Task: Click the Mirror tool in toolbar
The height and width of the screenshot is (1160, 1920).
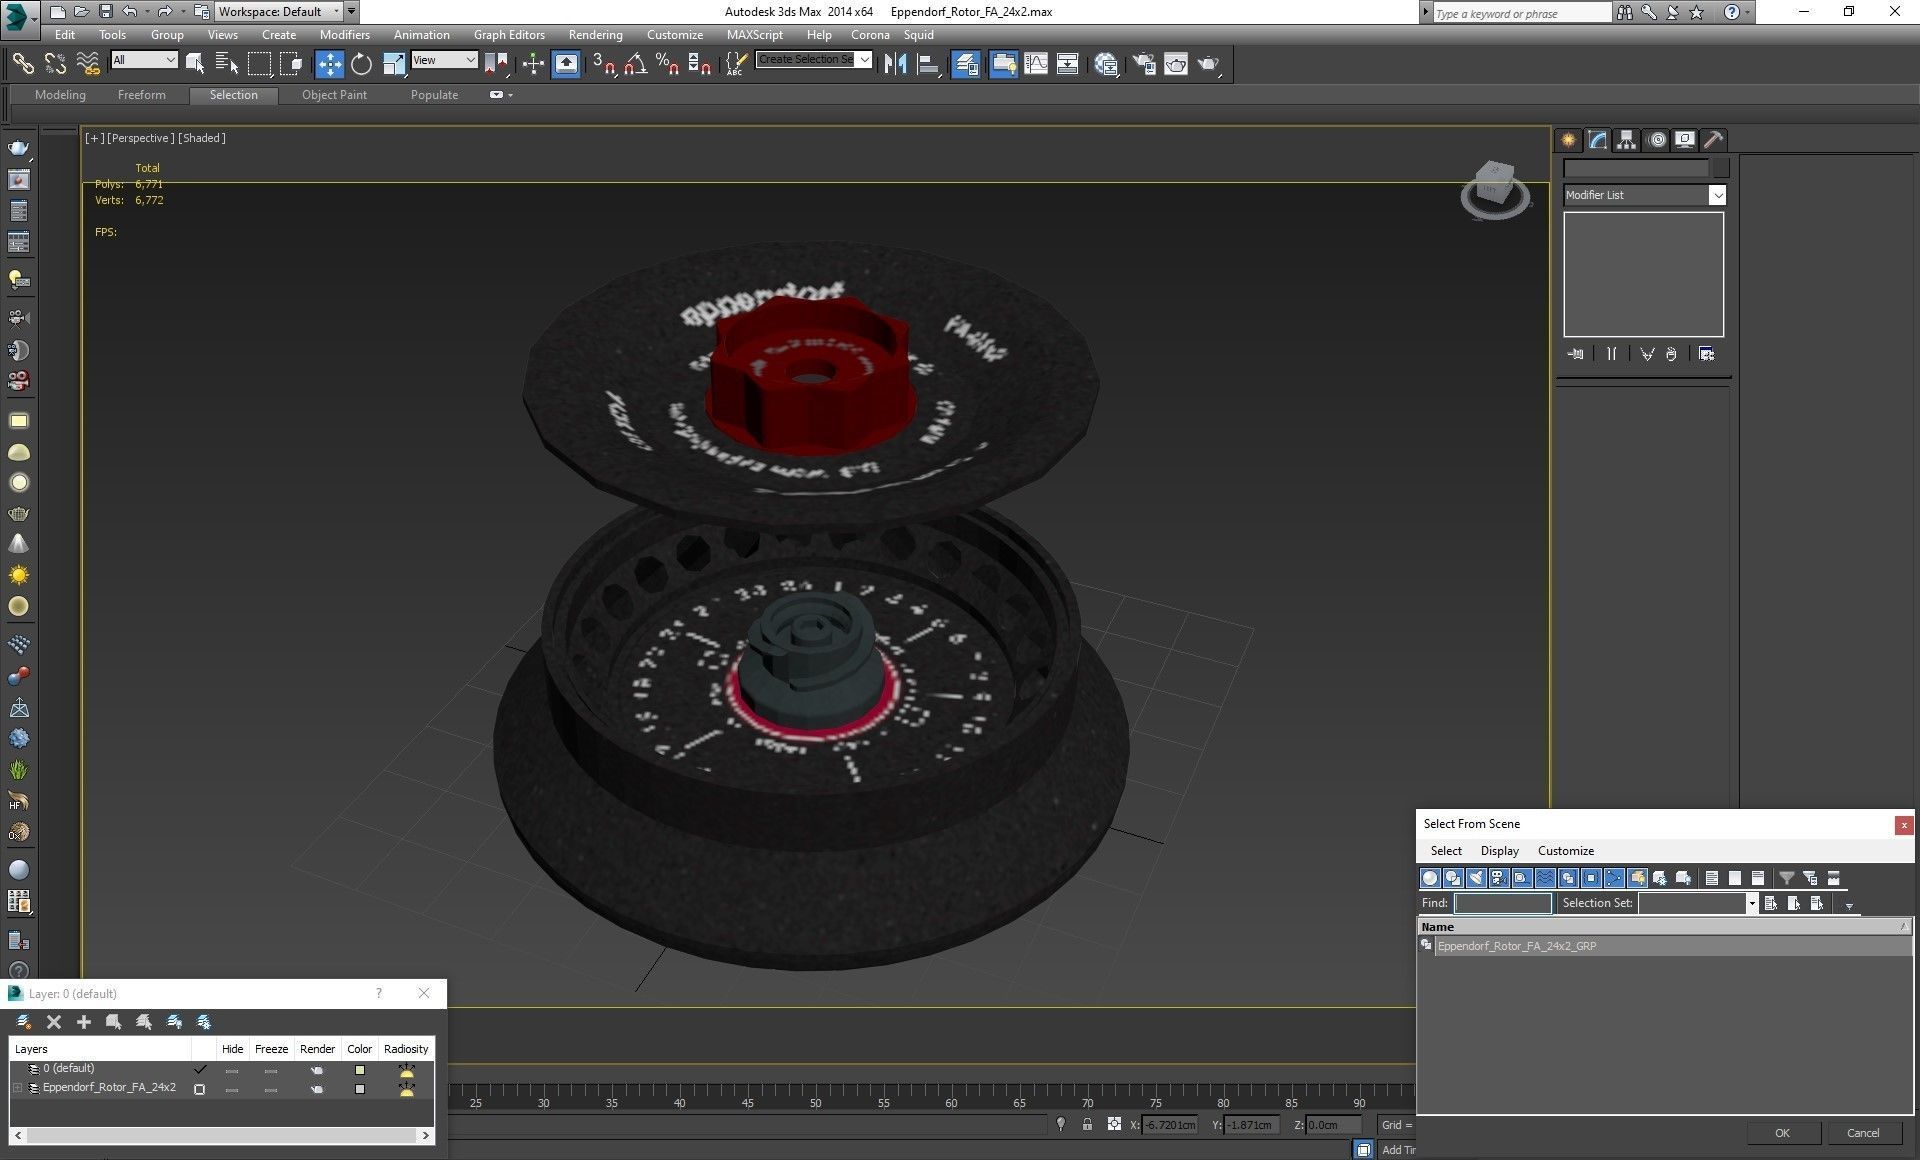Action: 895,64
